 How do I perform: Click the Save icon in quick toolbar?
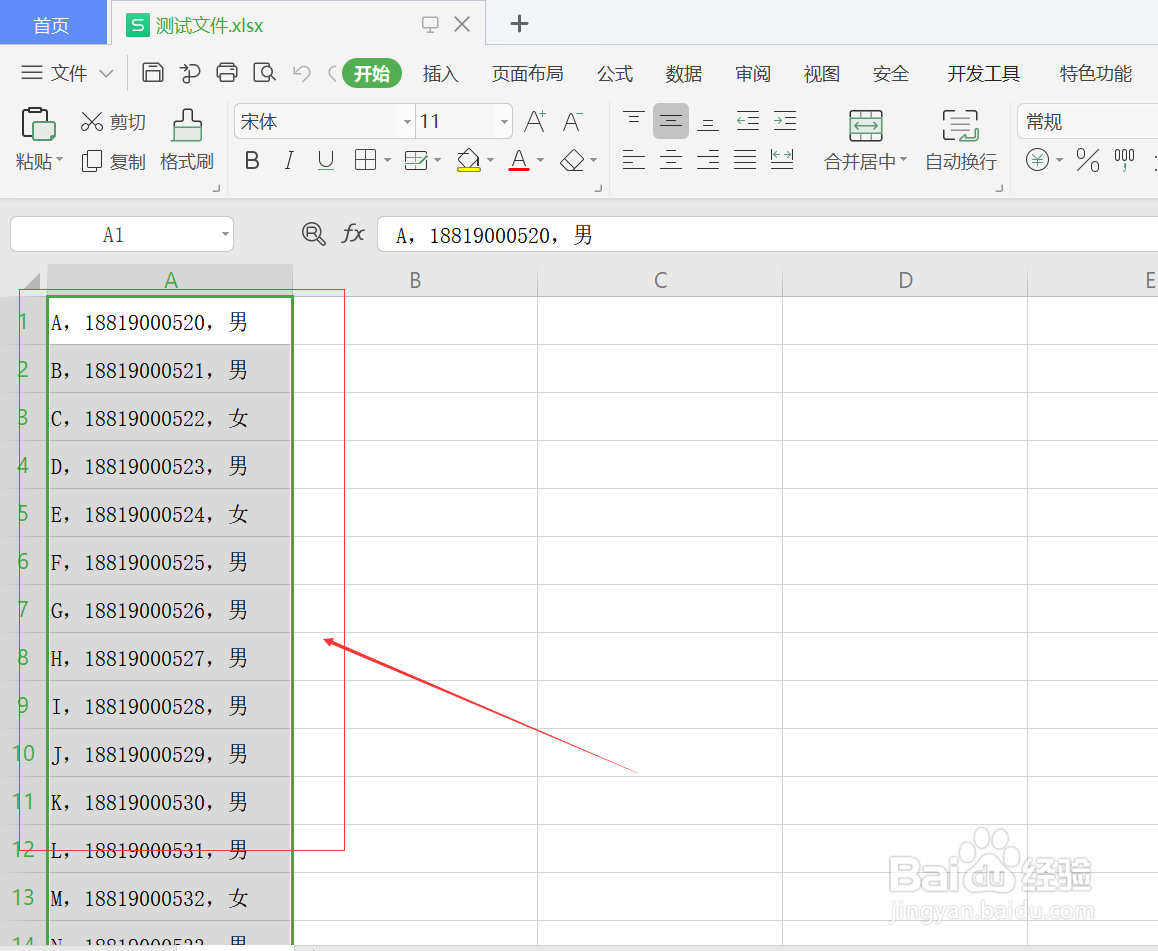click(152, 72)
